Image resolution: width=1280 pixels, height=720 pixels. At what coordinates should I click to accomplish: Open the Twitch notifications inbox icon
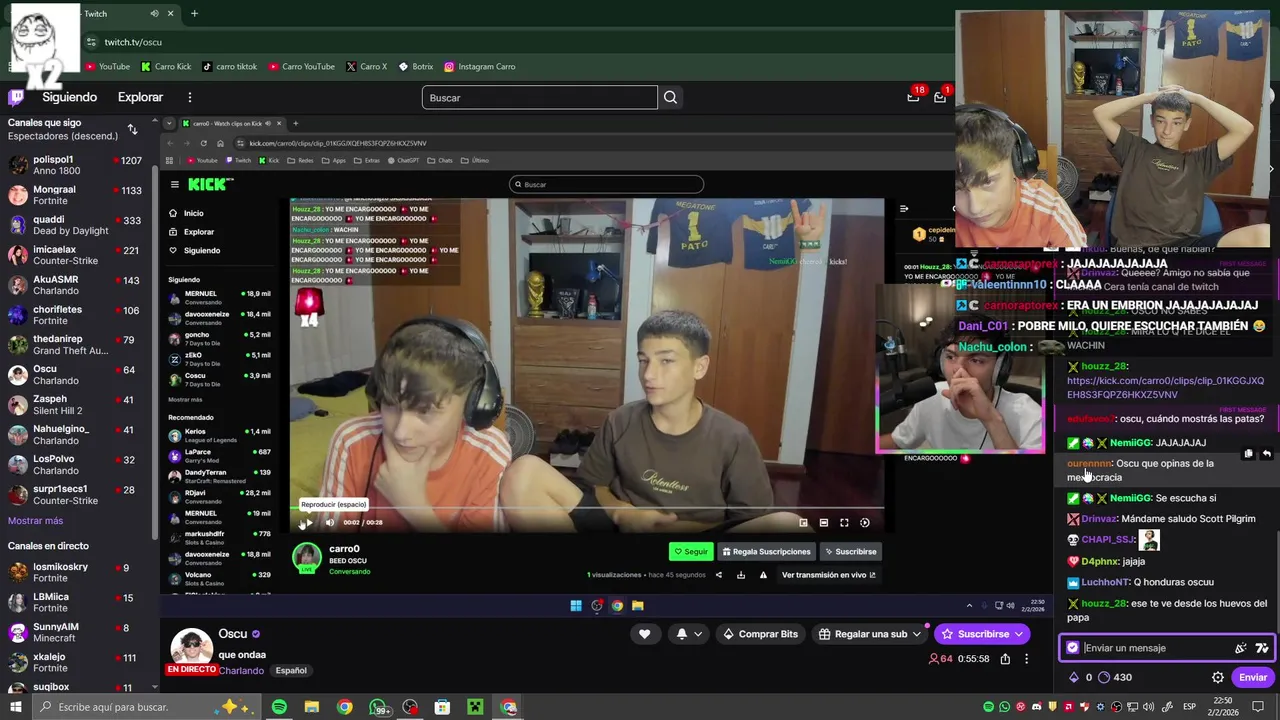point(913,97)
